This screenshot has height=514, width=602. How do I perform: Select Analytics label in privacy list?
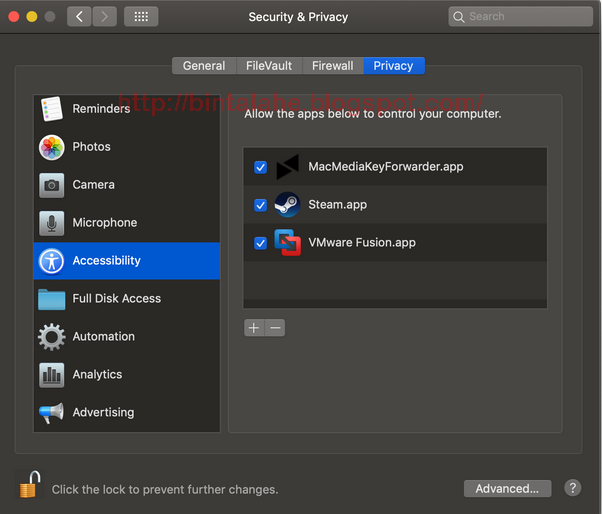[x=98, y=374]
